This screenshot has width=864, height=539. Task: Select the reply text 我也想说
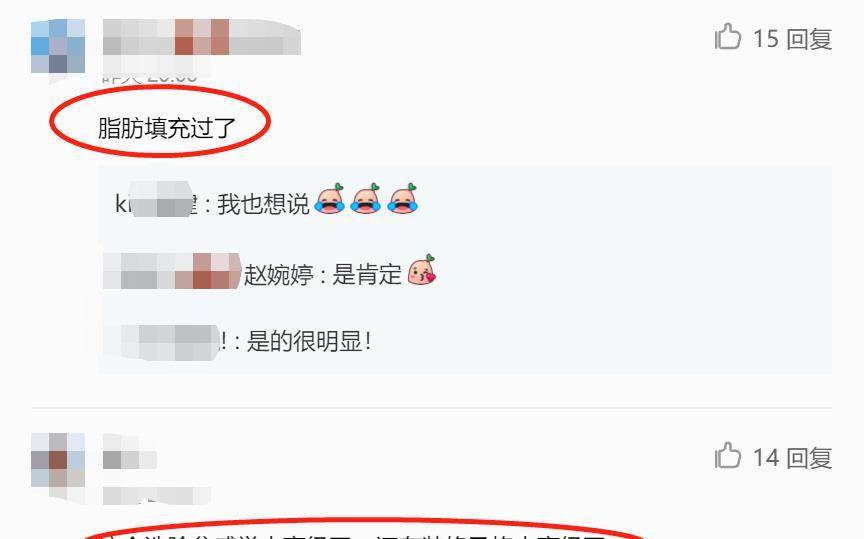click(x=263, y=204)
